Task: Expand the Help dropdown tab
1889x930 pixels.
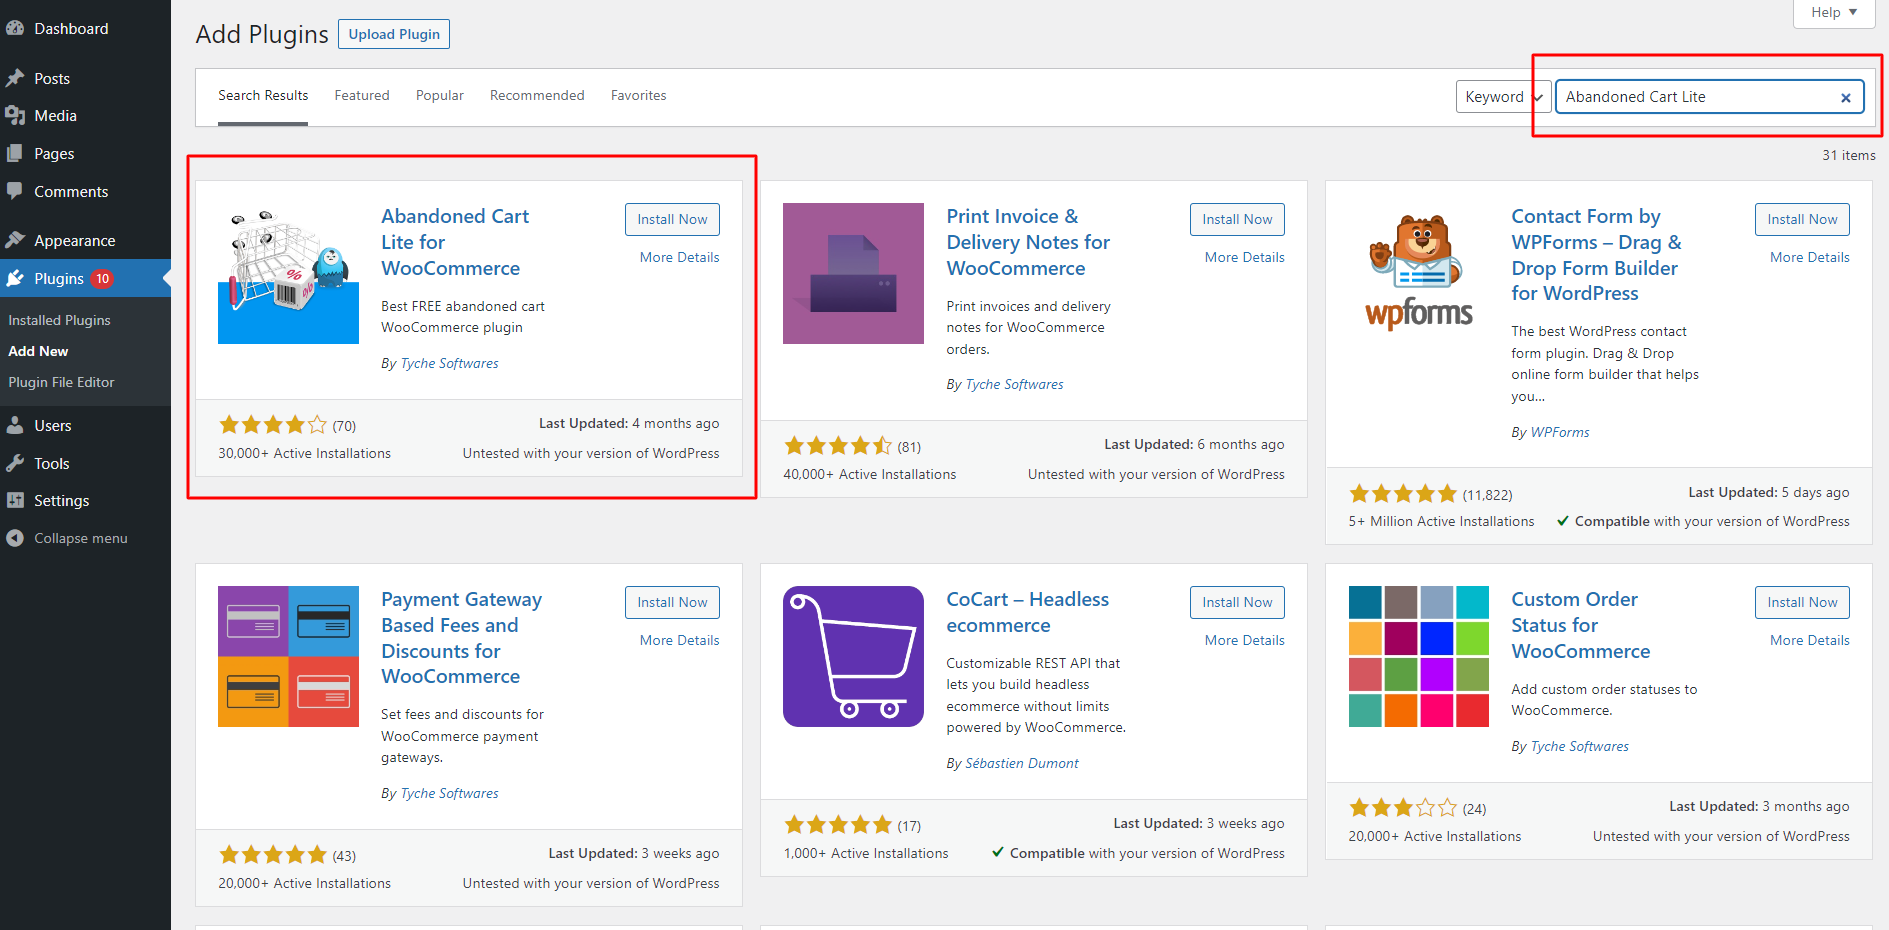Action: [1834, 12]
